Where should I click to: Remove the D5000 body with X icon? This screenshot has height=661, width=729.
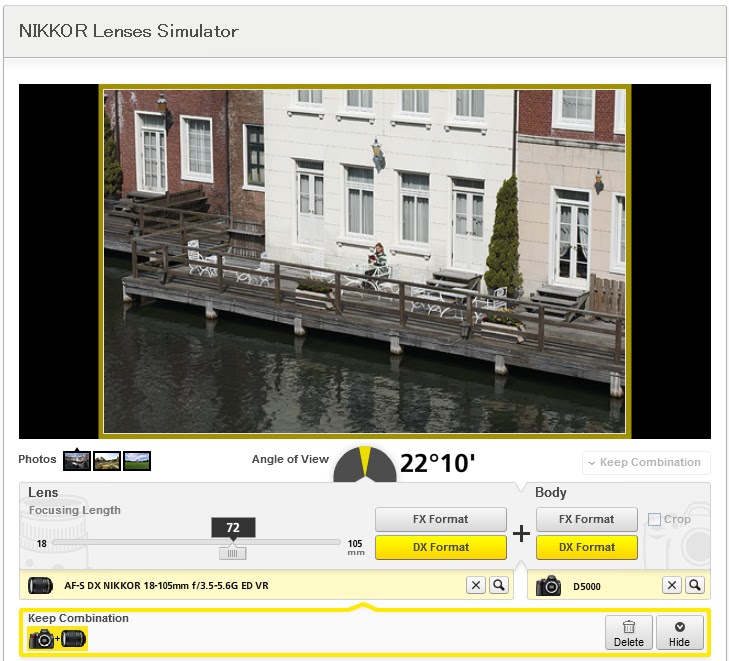pos(672,585)
